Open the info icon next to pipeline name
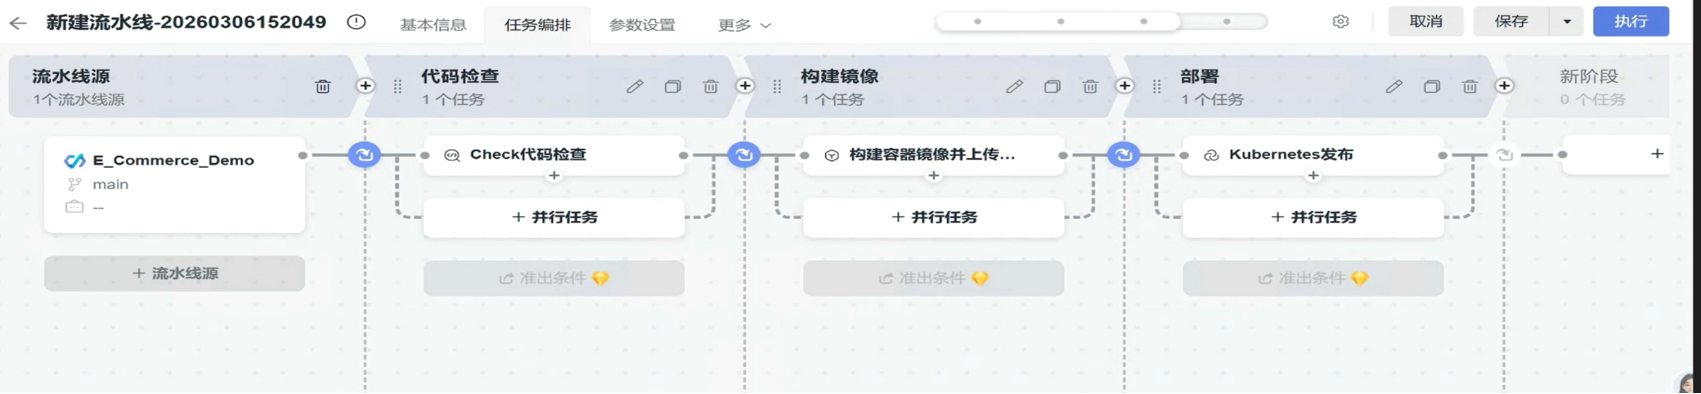The image size is (1701, 394). (356, 22)
